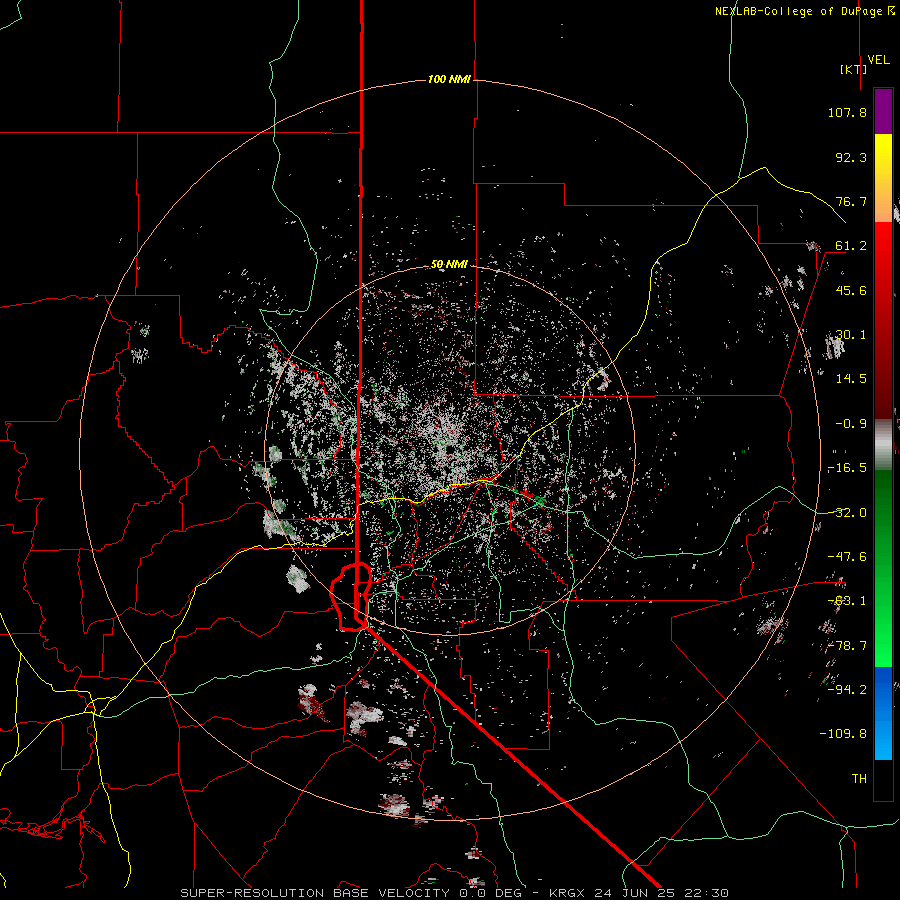The height and width of the screenshot is (900, 900).
Task: Click the -0.9 velocity scale value
Action: point(851,424)
